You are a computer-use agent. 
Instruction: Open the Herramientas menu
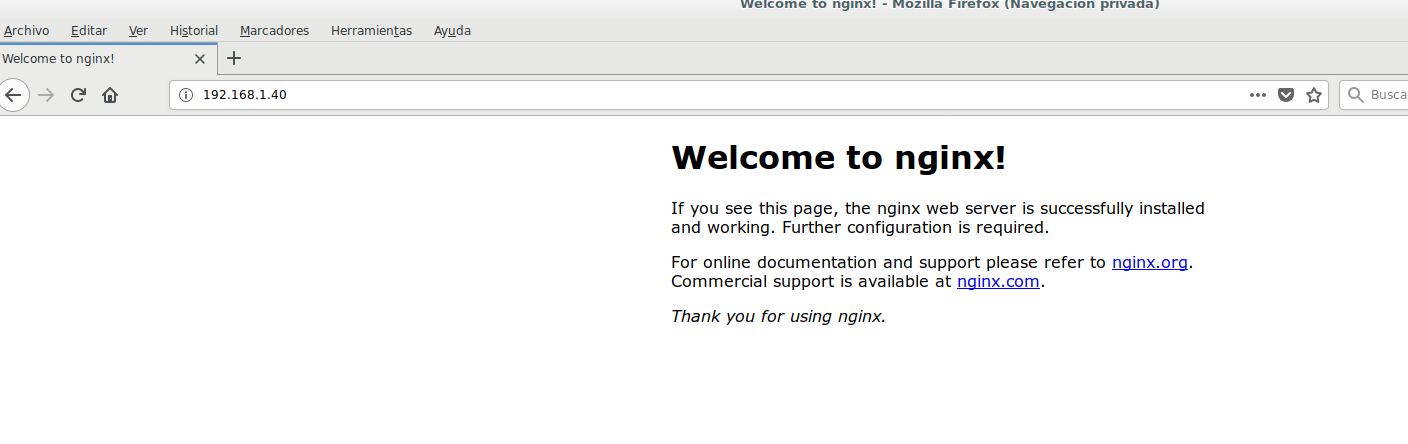371,31
